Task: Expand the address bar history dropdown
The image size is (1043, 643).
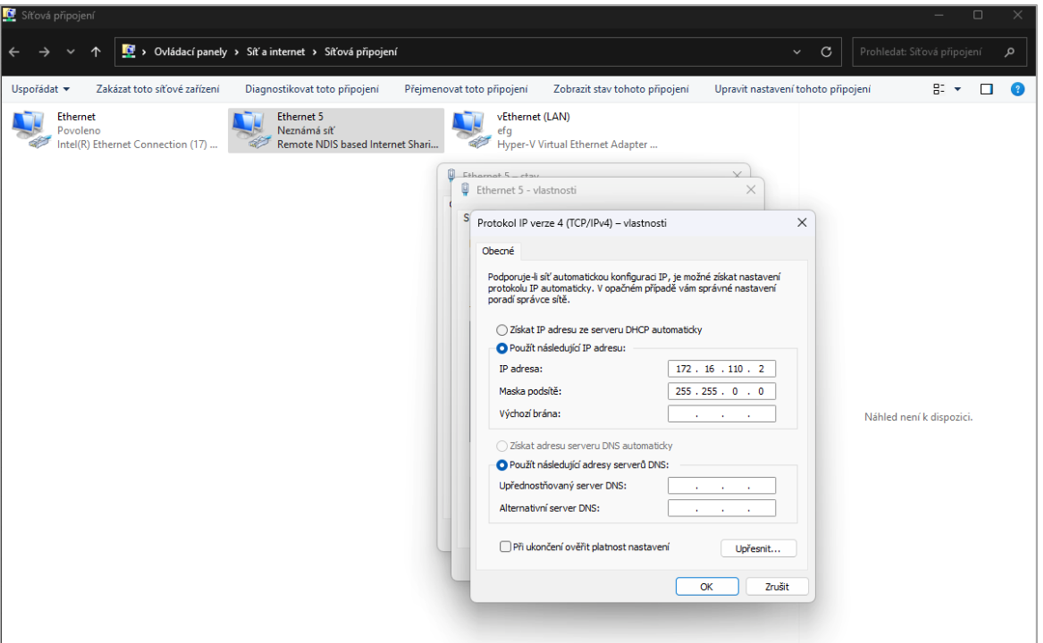Action: click(x=797, y=52)
